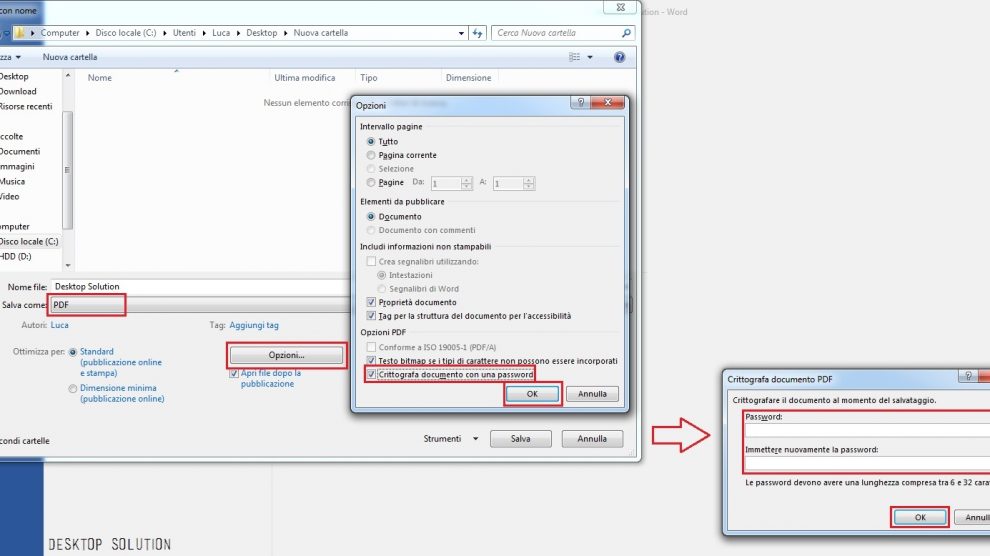Click the folder icon in the address bar
990x556 pixels.
[20, 33]
